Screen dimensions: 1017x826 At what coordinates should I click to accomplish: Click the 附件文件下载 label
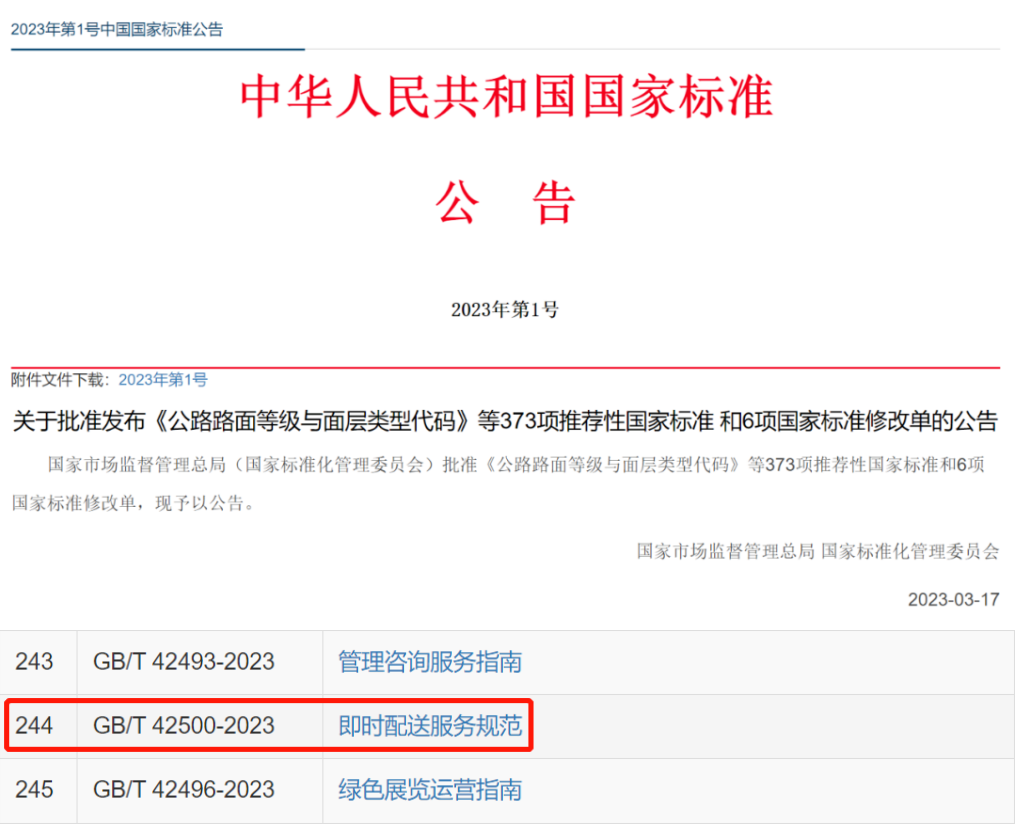click(58, 380)
